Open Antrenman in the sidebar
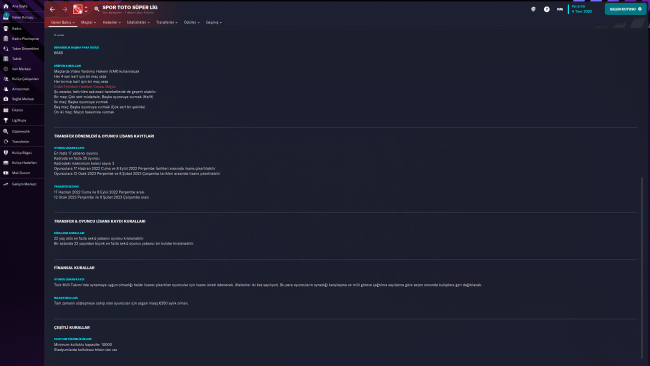The width and height of the screenshot is (650, 366). point(20,89)
